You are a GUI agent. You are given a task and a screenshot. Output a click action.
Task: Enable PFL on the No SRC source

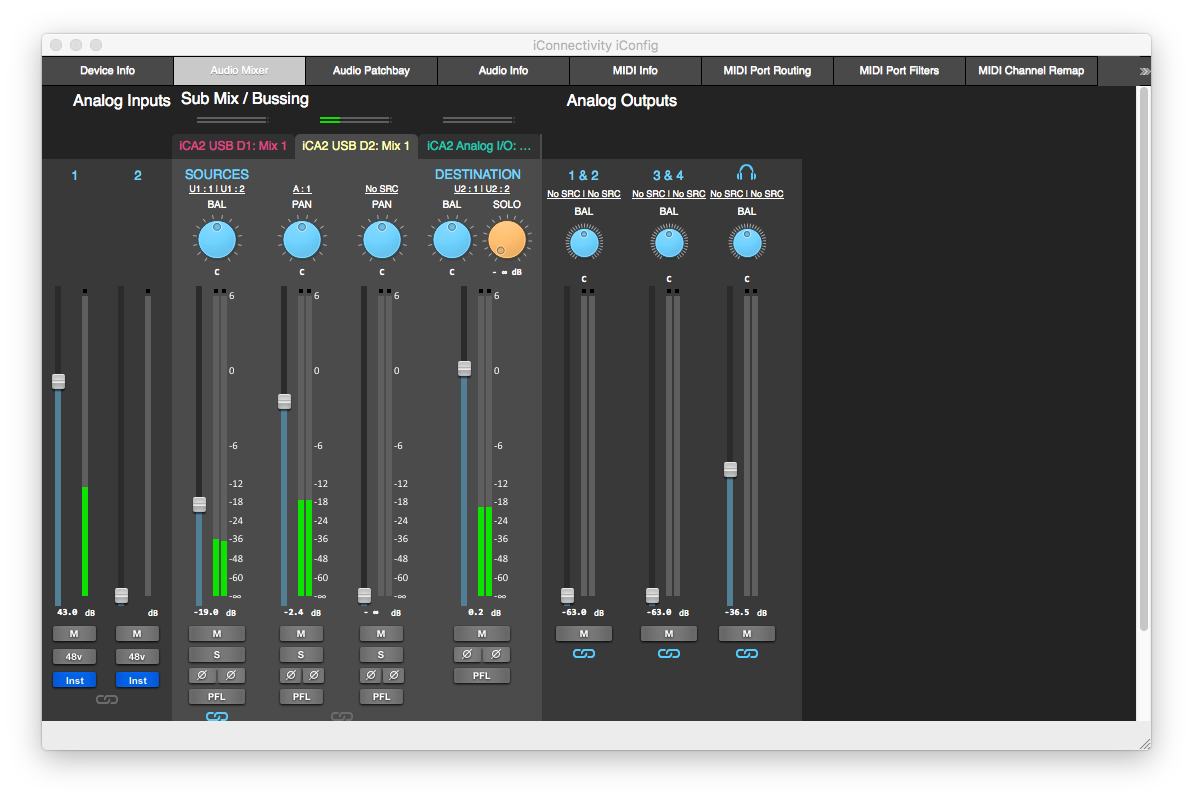coord(381,696)
